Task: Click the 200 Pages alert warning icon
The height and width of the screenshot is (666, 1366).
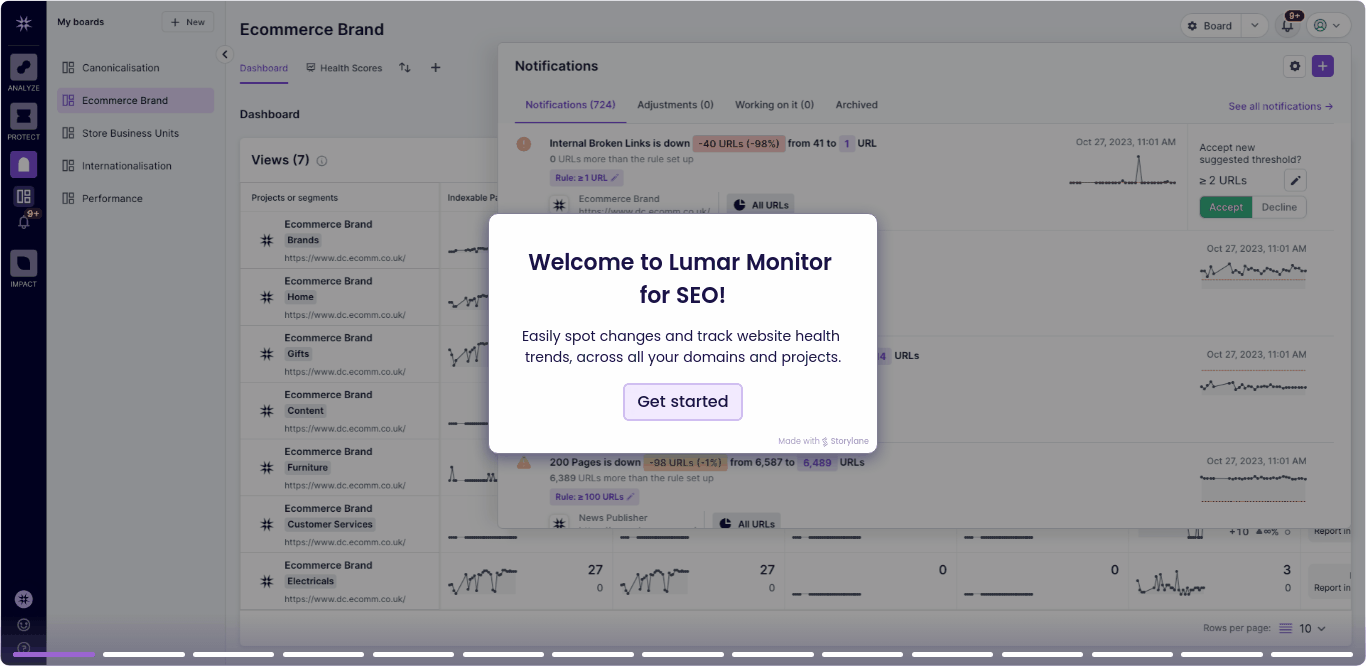Action: (524, 463)
